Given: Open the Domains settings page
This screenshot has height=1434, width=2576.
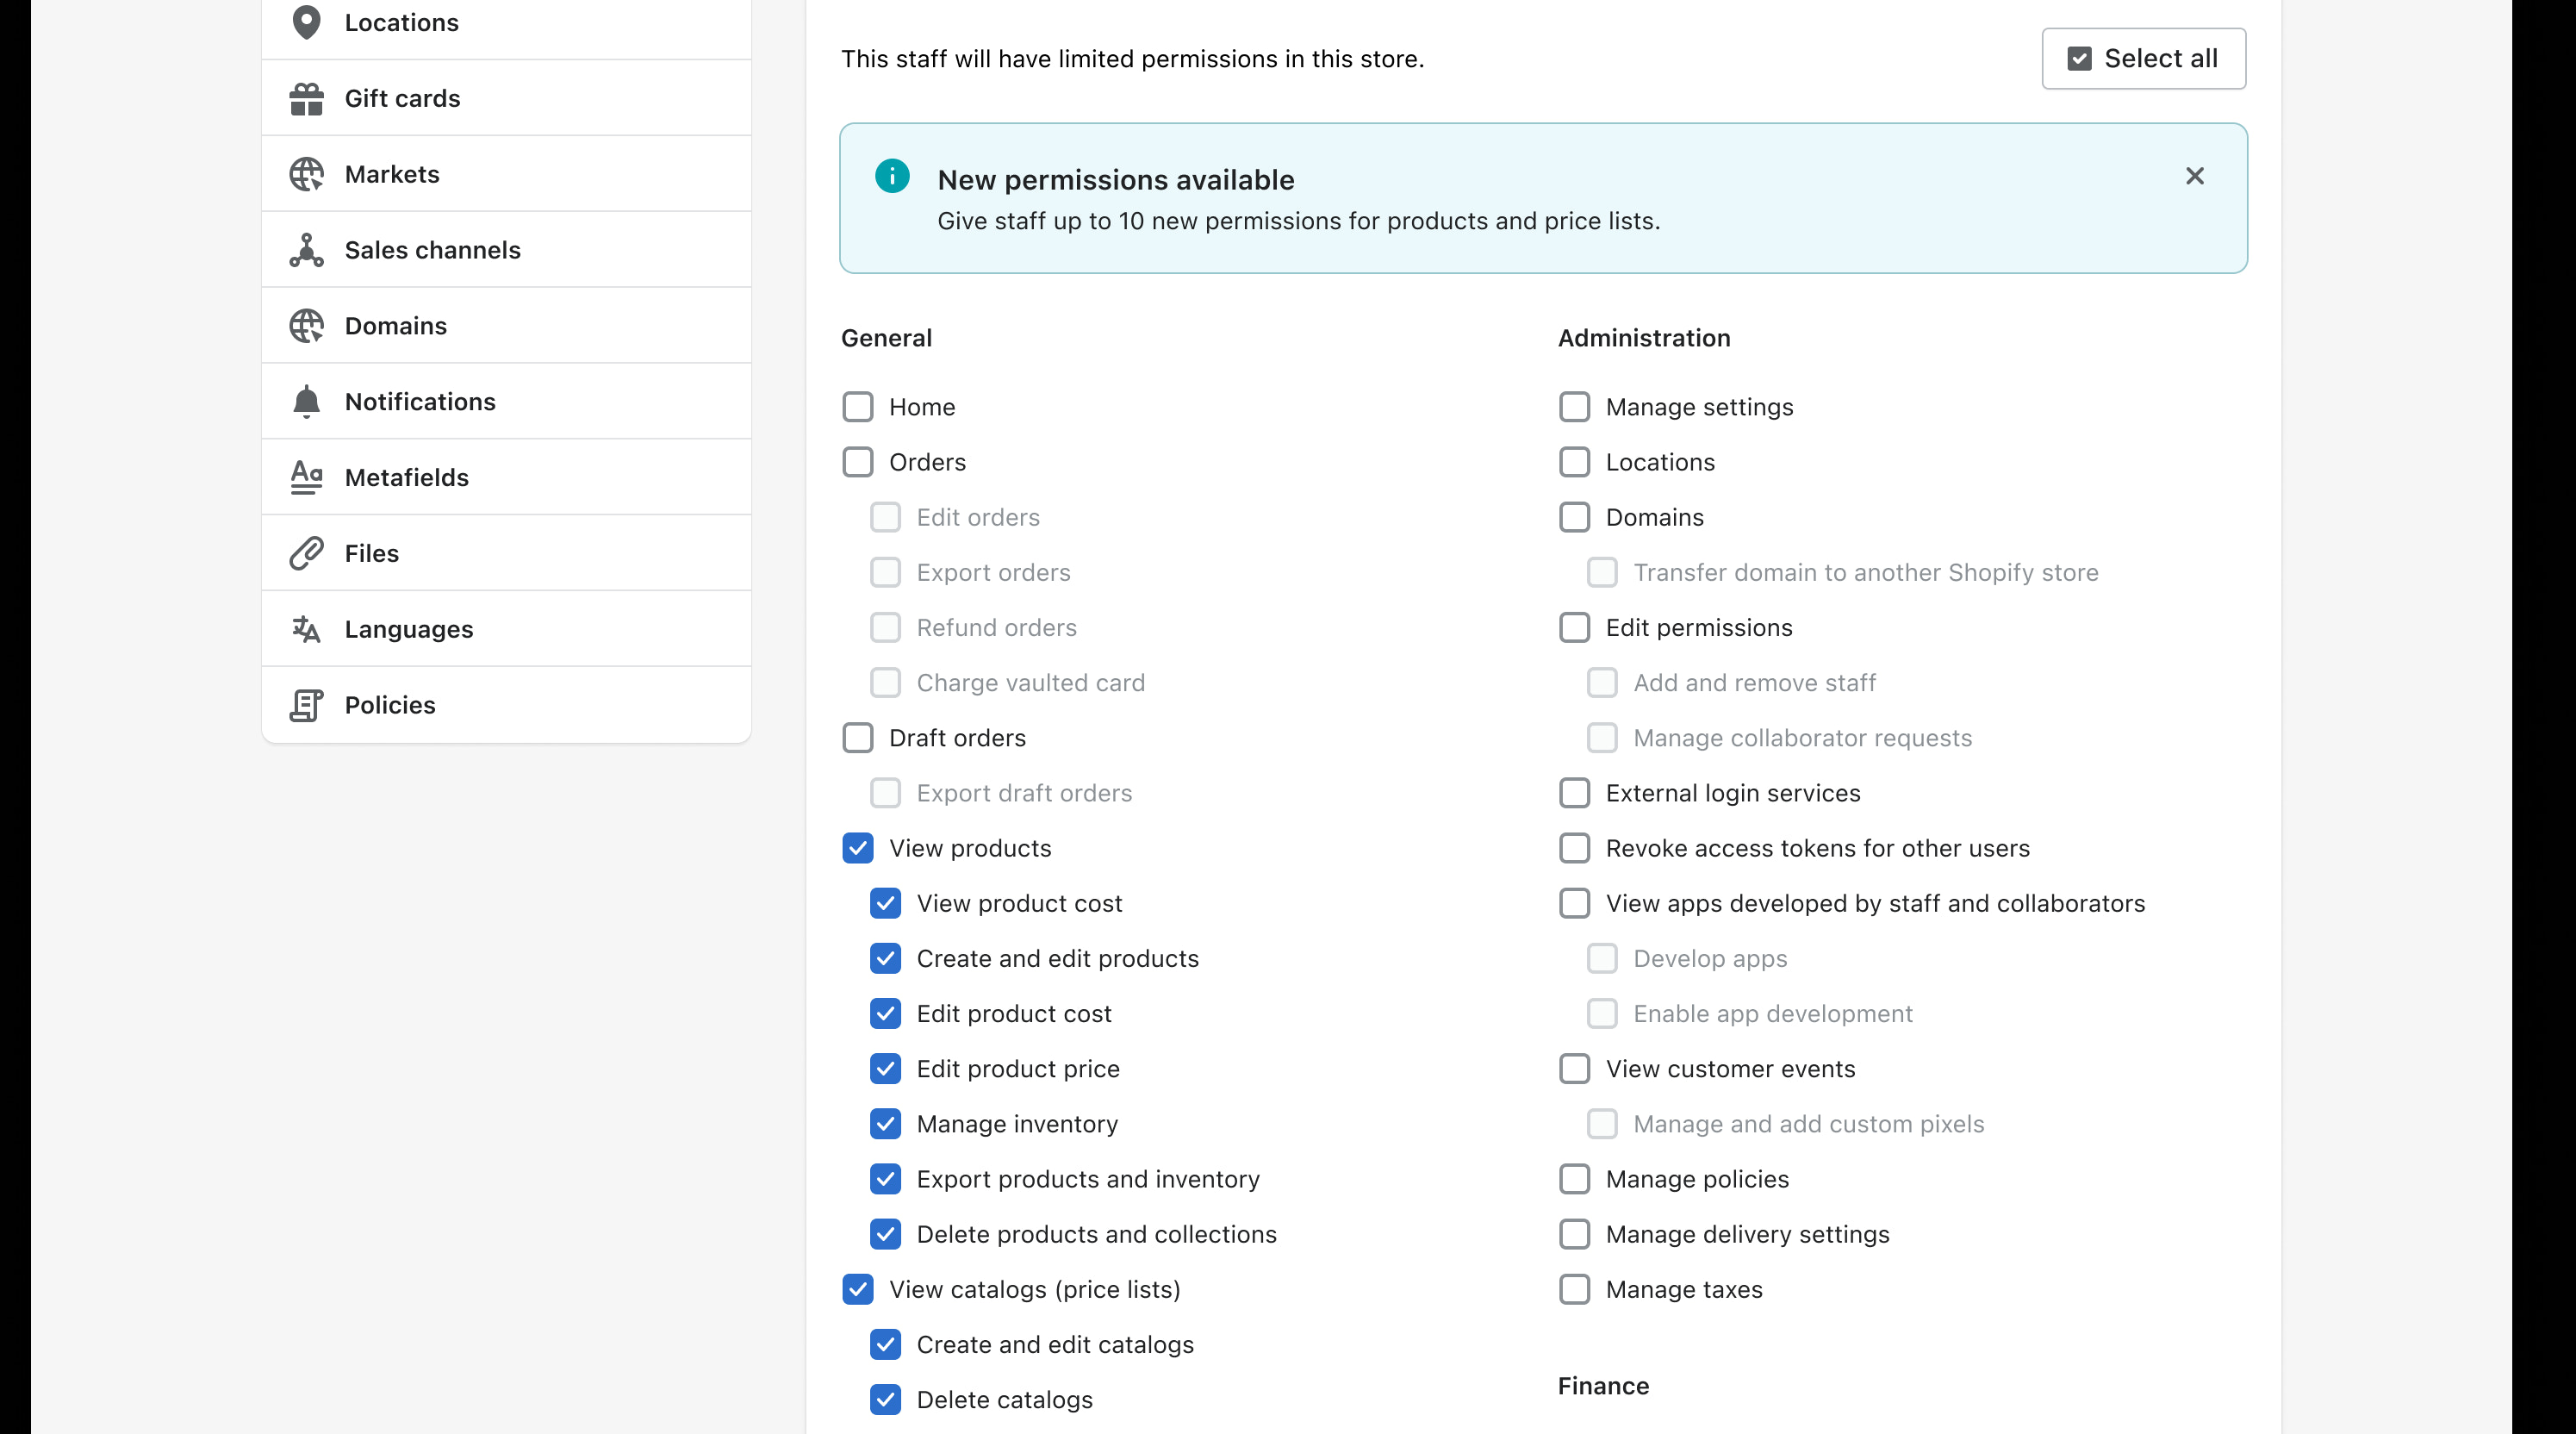Looking at the screenshot, I should [x=396, y=326].
